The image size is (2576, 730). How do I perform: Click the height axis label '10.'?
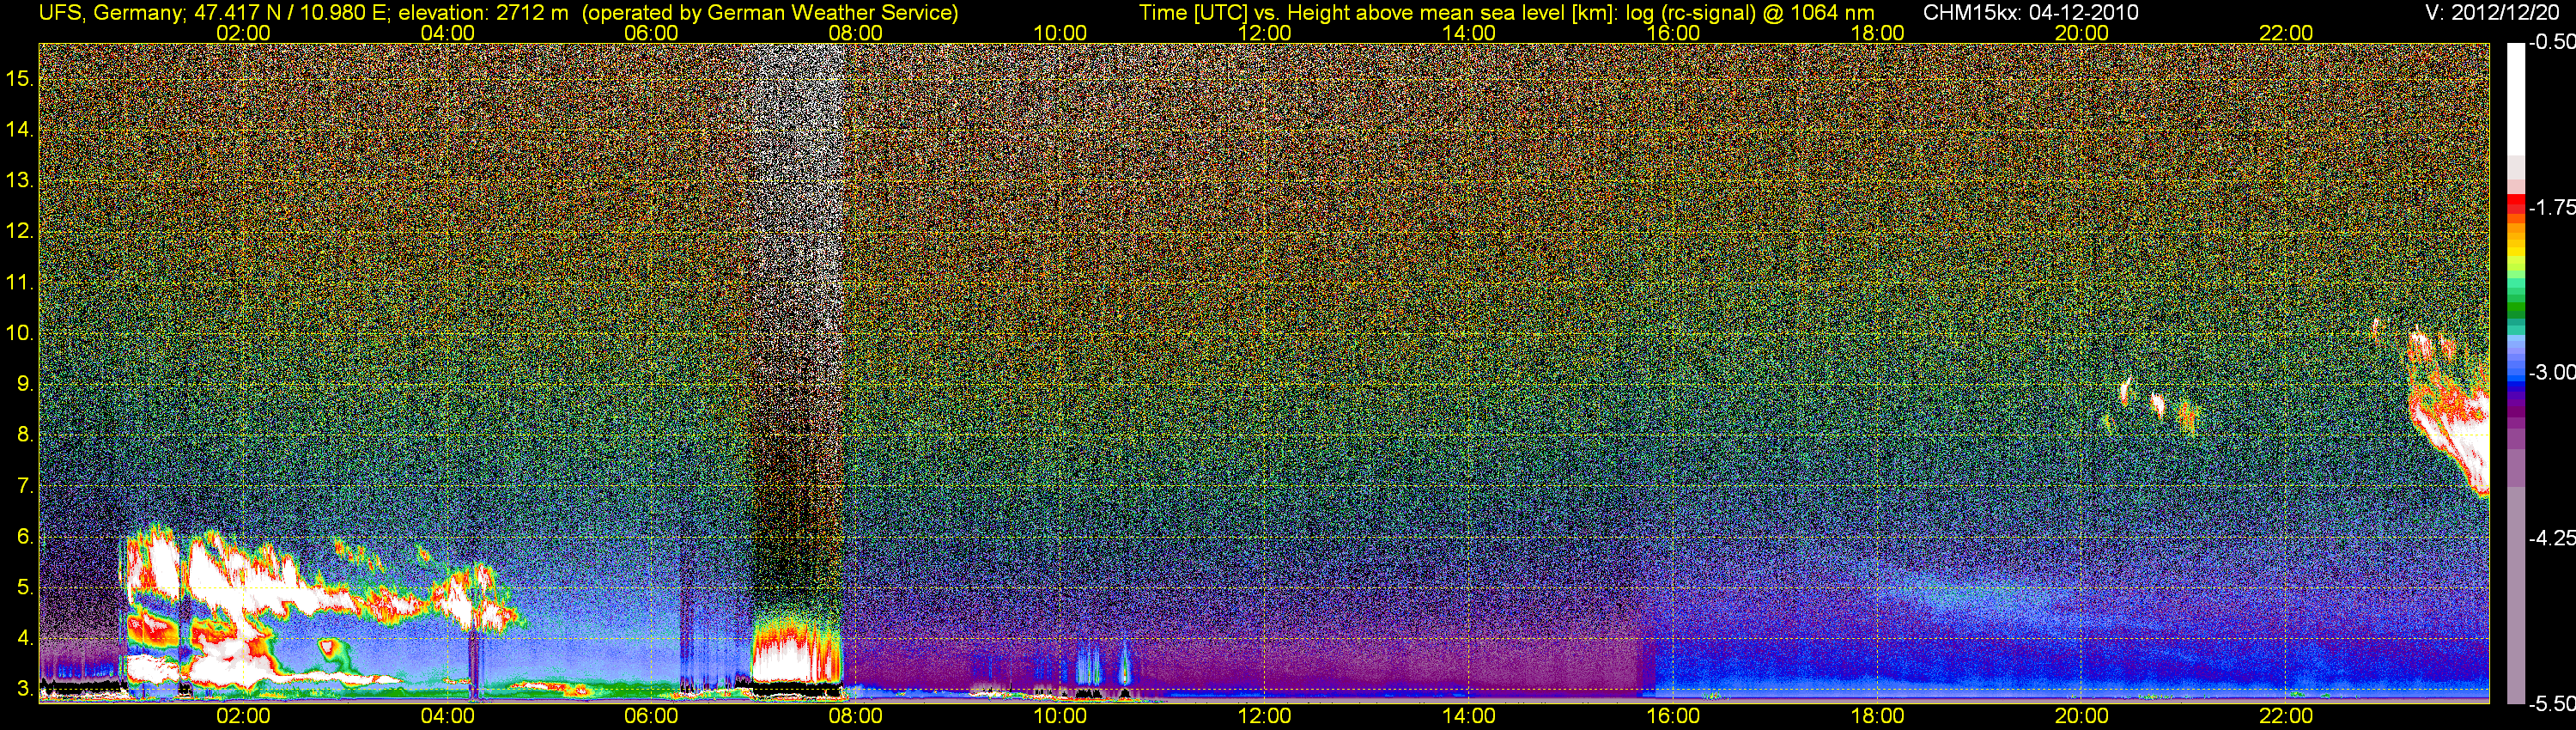click(19, 333)
